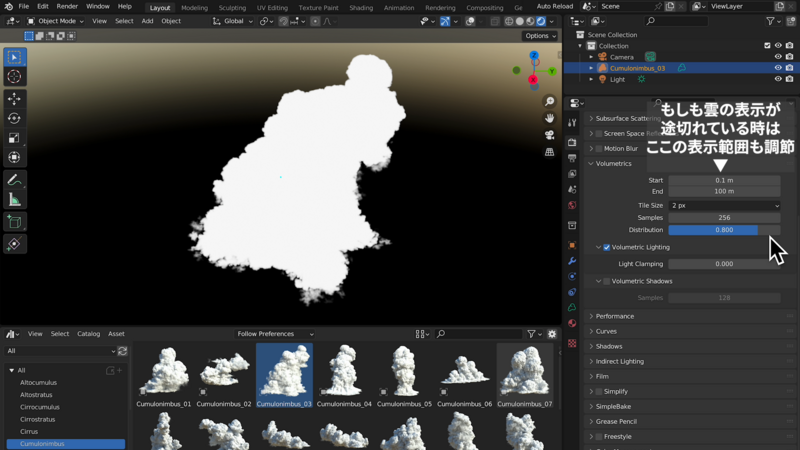Open the Render properties tab

click(572, 142)
